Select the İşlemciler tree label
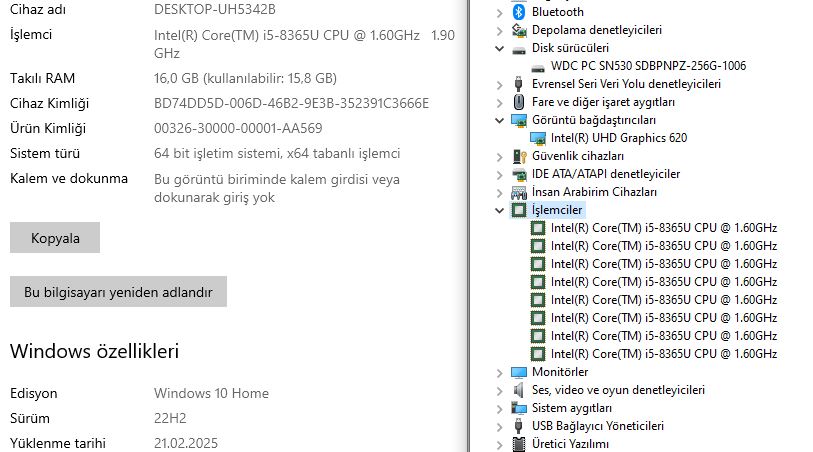This screenshot has height=452, width=813. tap(557, 210)
